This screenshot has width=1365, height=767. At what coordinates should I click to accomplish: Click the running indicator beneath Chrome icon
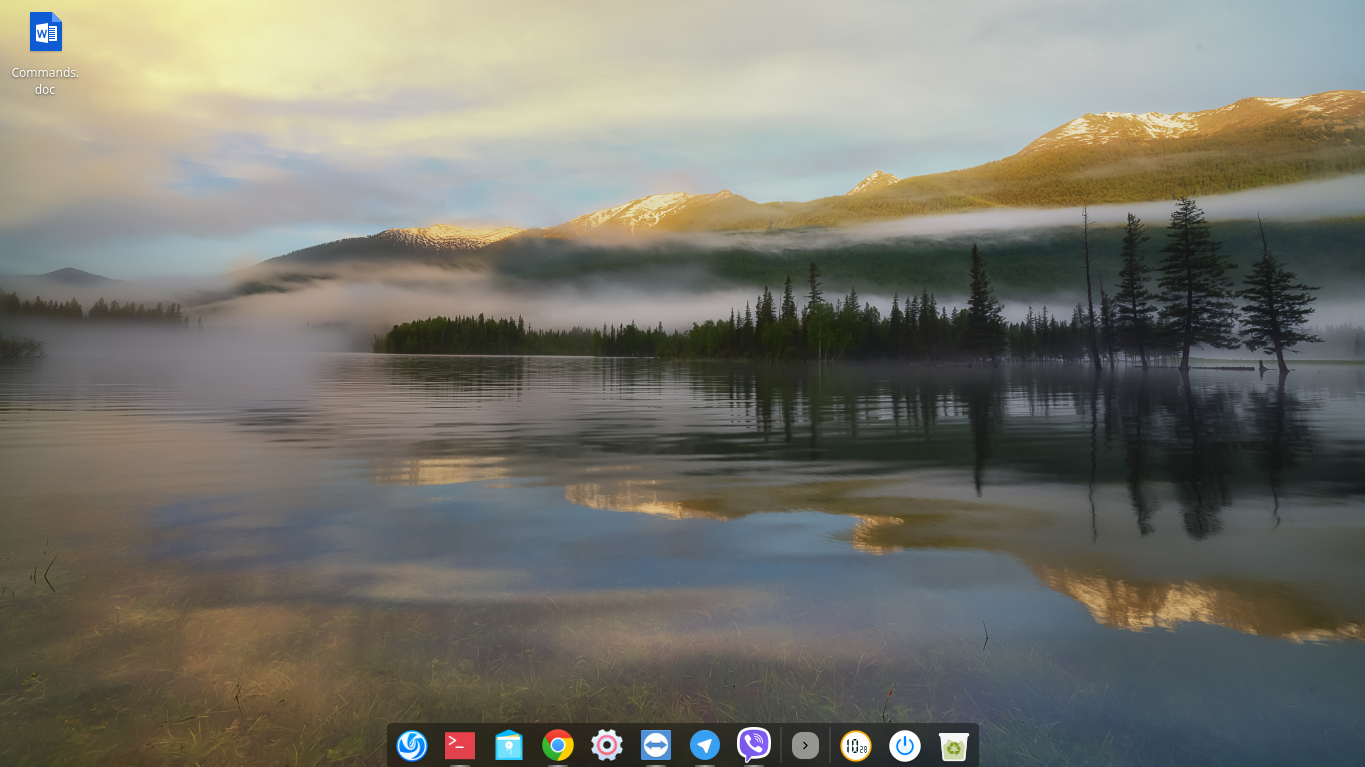[558, 765]
